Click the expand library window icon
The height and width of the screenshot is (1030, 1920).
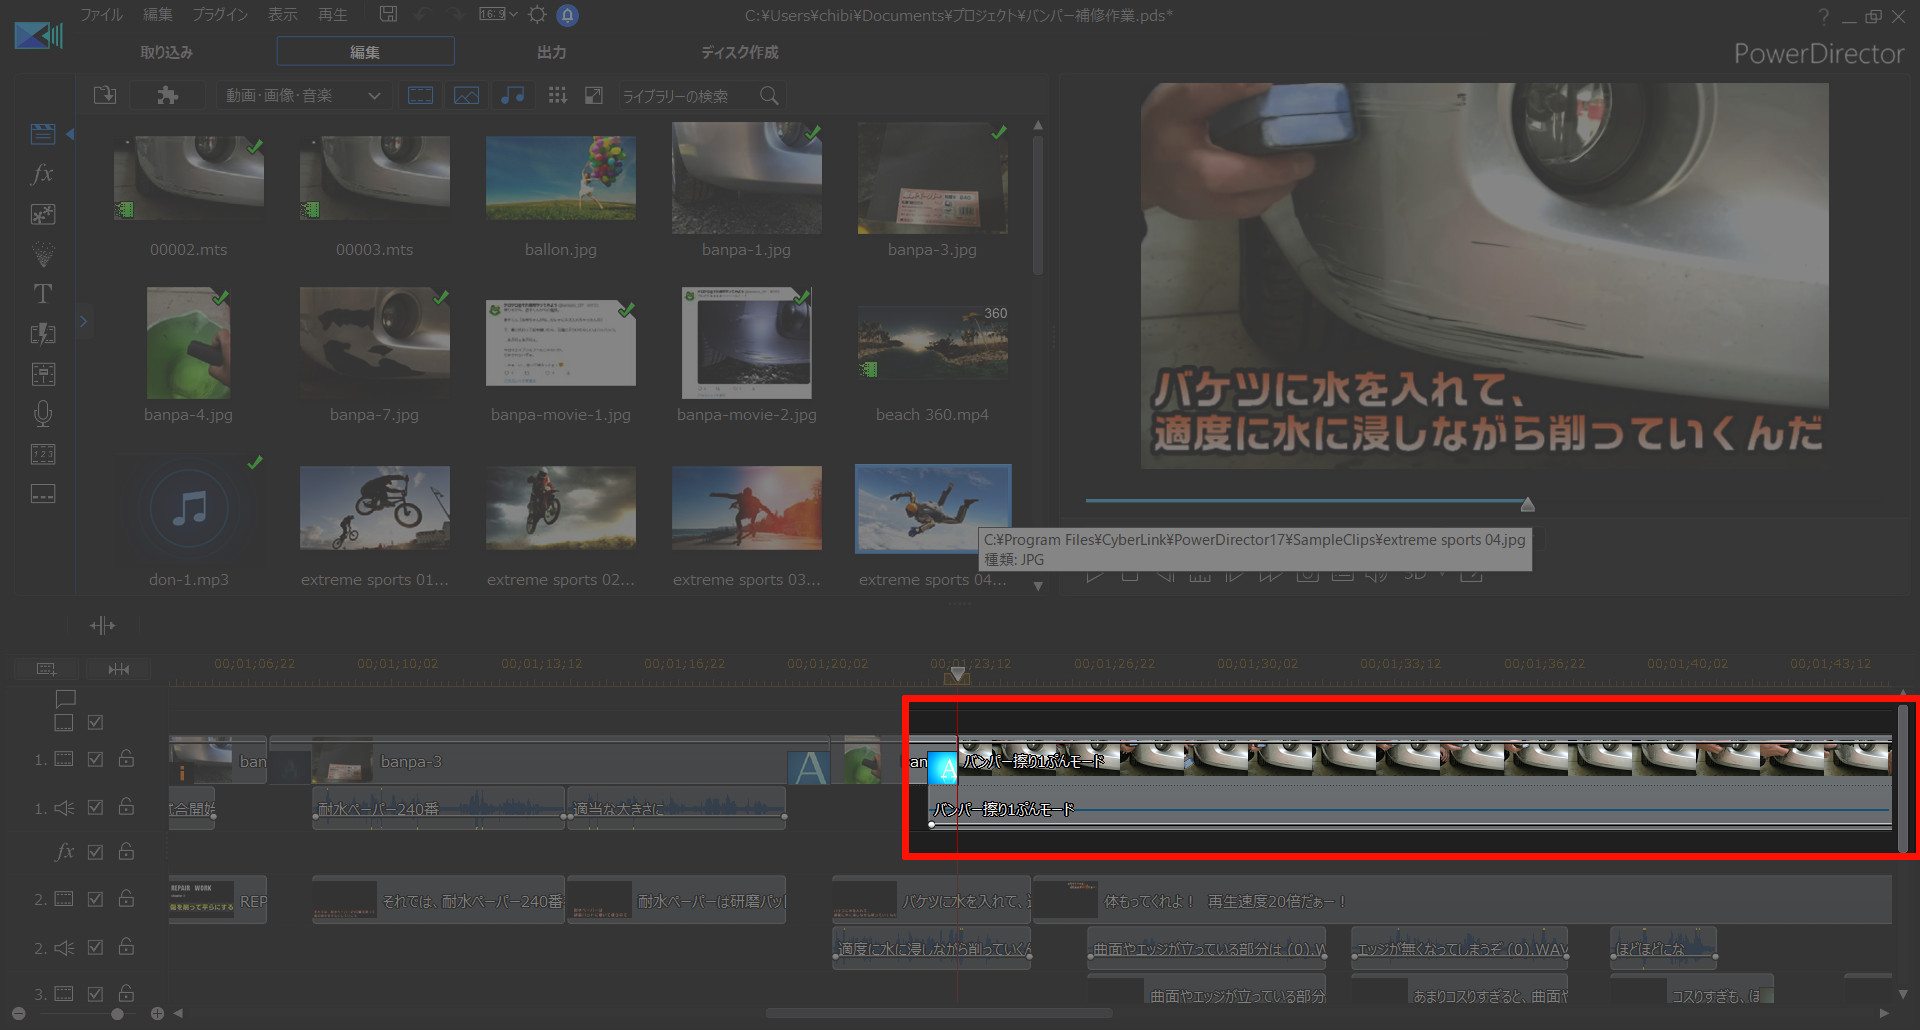pyautogui.click(x=594, y=95)
